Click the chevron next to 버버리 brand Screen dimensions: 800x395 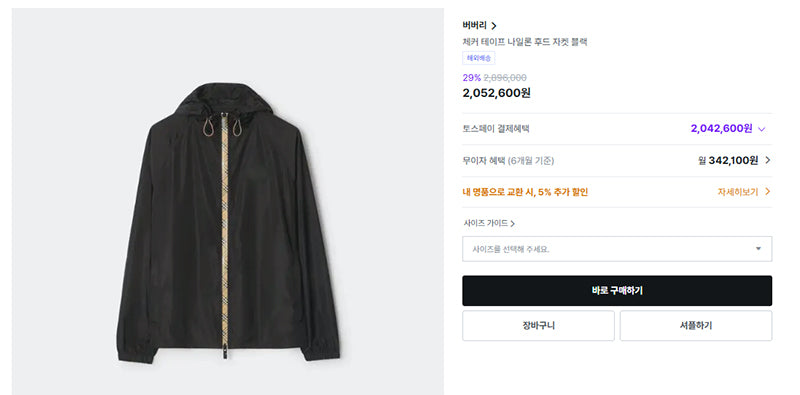click(493, 26)
